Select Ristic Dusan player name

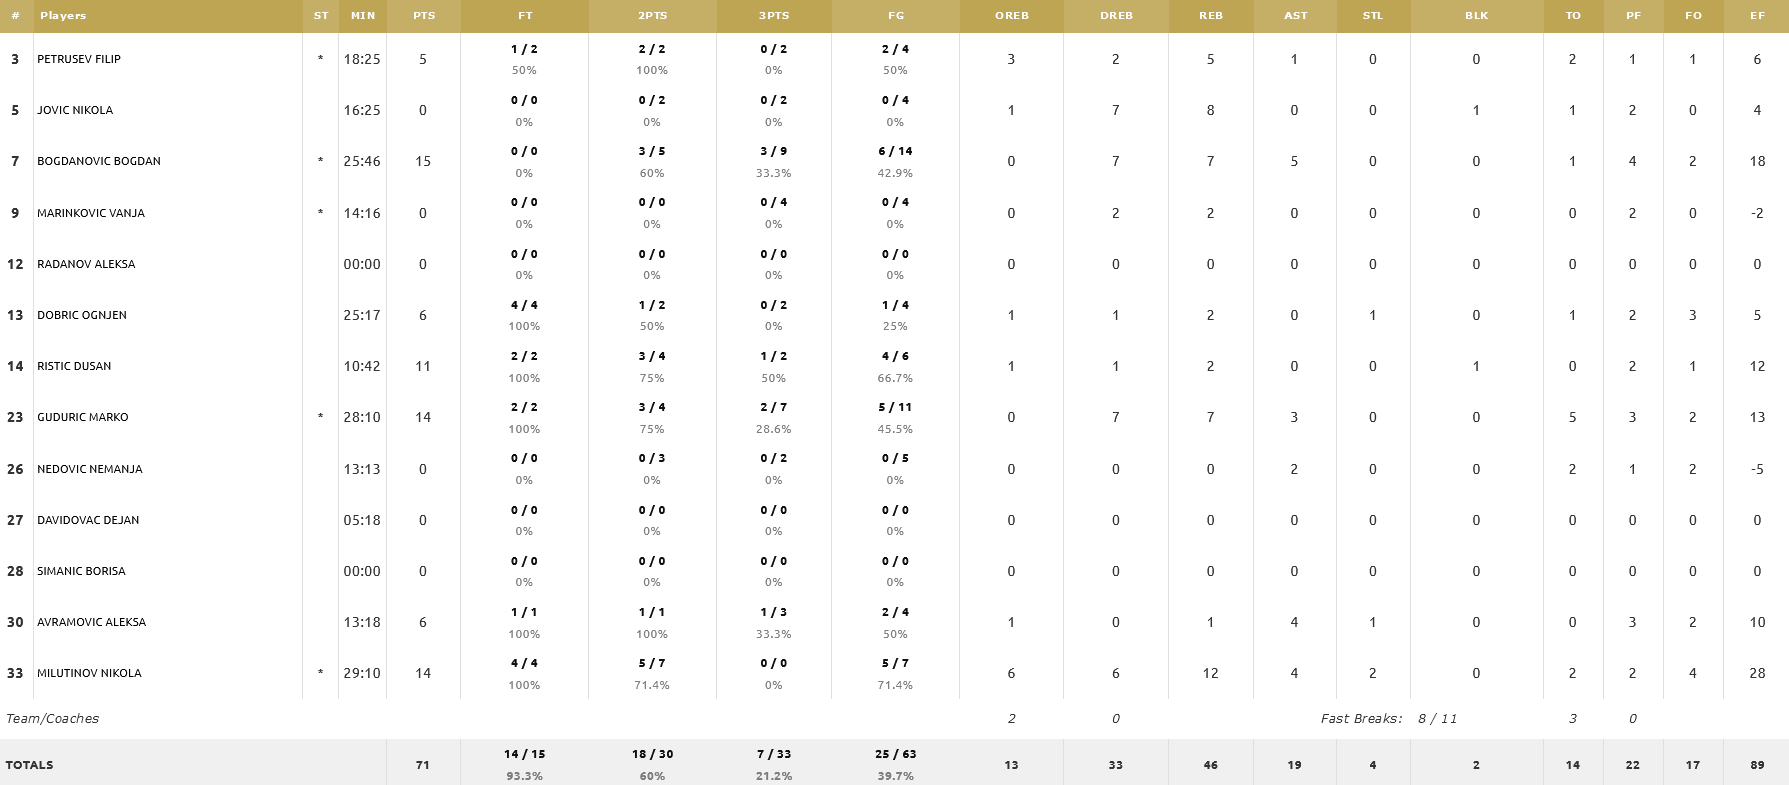tap(74, 366)
